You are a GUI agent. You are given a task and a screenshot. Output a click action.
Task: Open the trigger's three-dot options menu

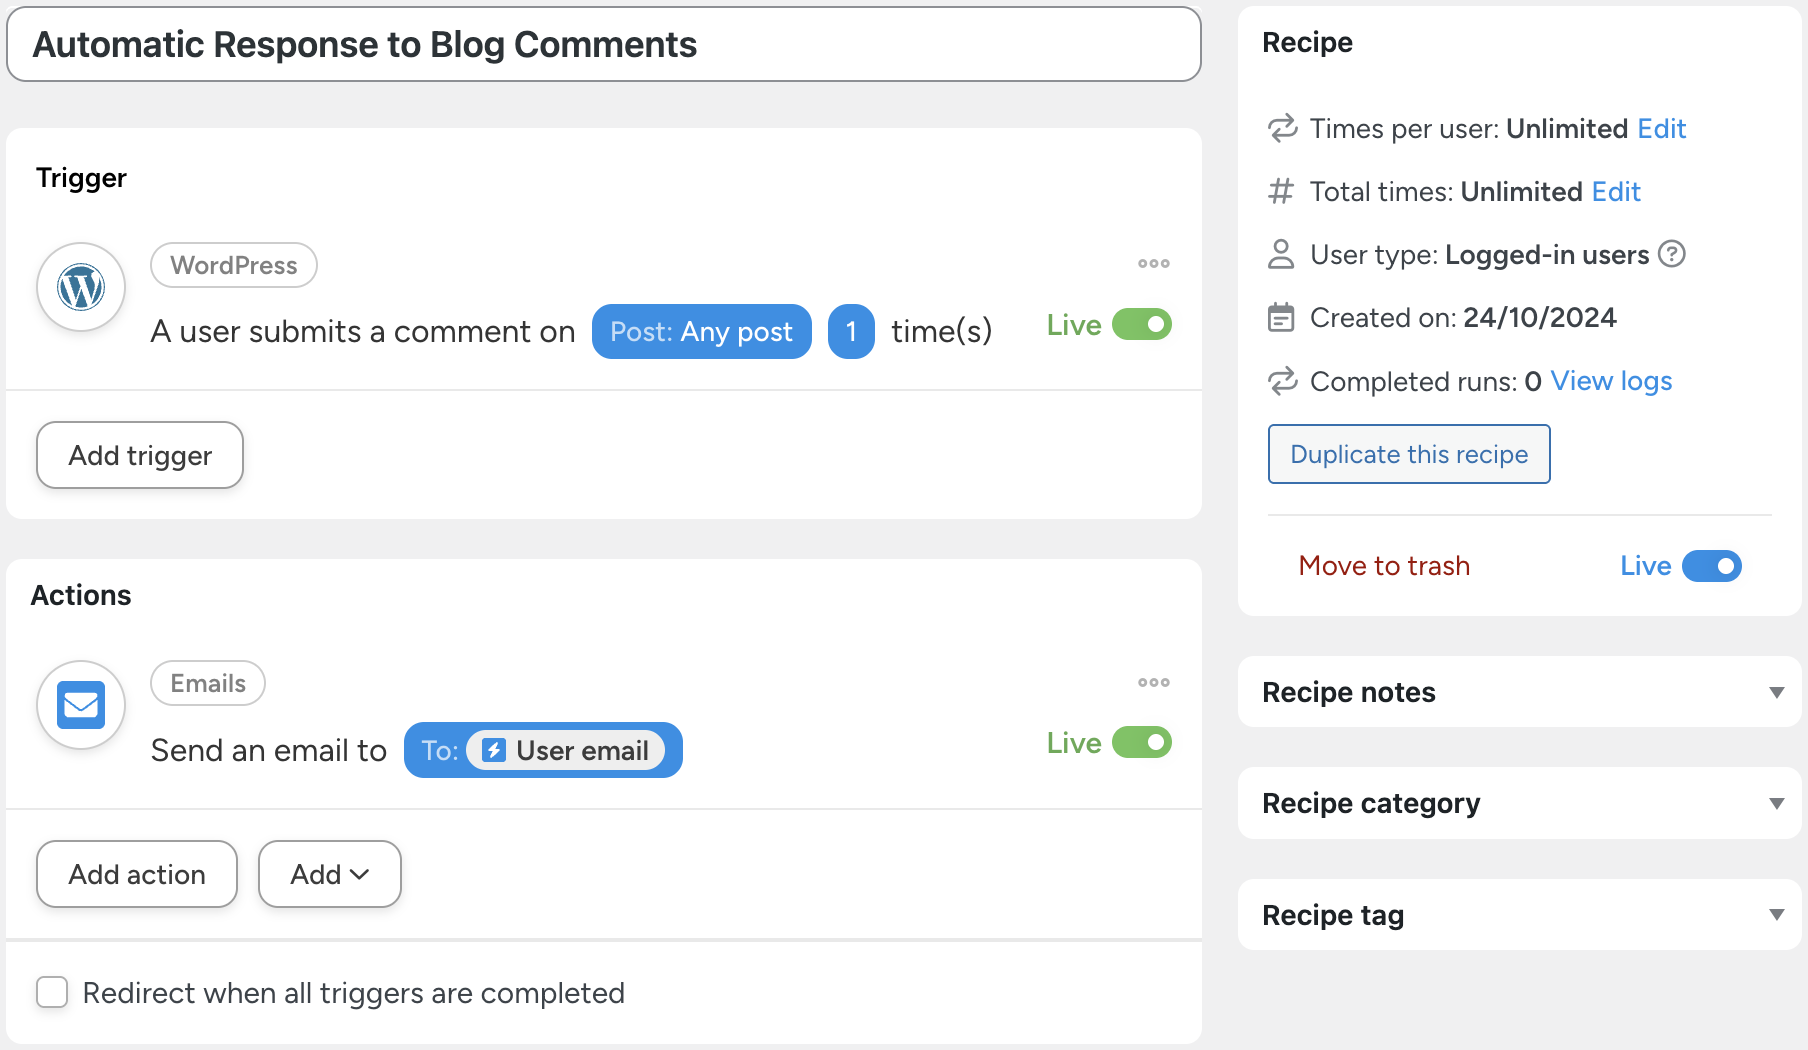[1153, 264]
